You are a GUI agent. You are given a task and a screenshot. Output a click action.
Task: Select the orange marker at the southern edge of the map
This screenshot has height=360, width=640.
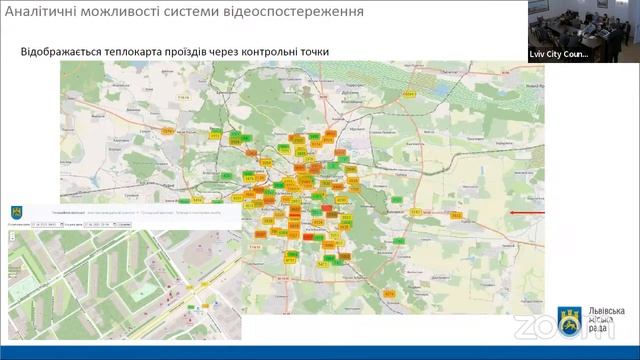(x=389, y=293)
